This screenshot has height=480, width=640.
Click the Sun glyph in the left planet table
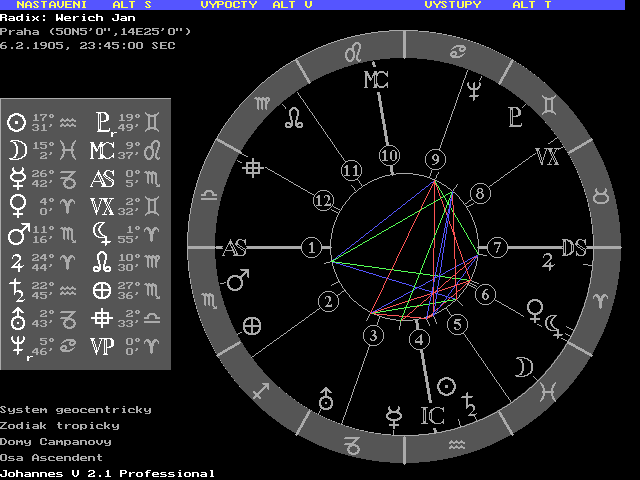point(16,123)
